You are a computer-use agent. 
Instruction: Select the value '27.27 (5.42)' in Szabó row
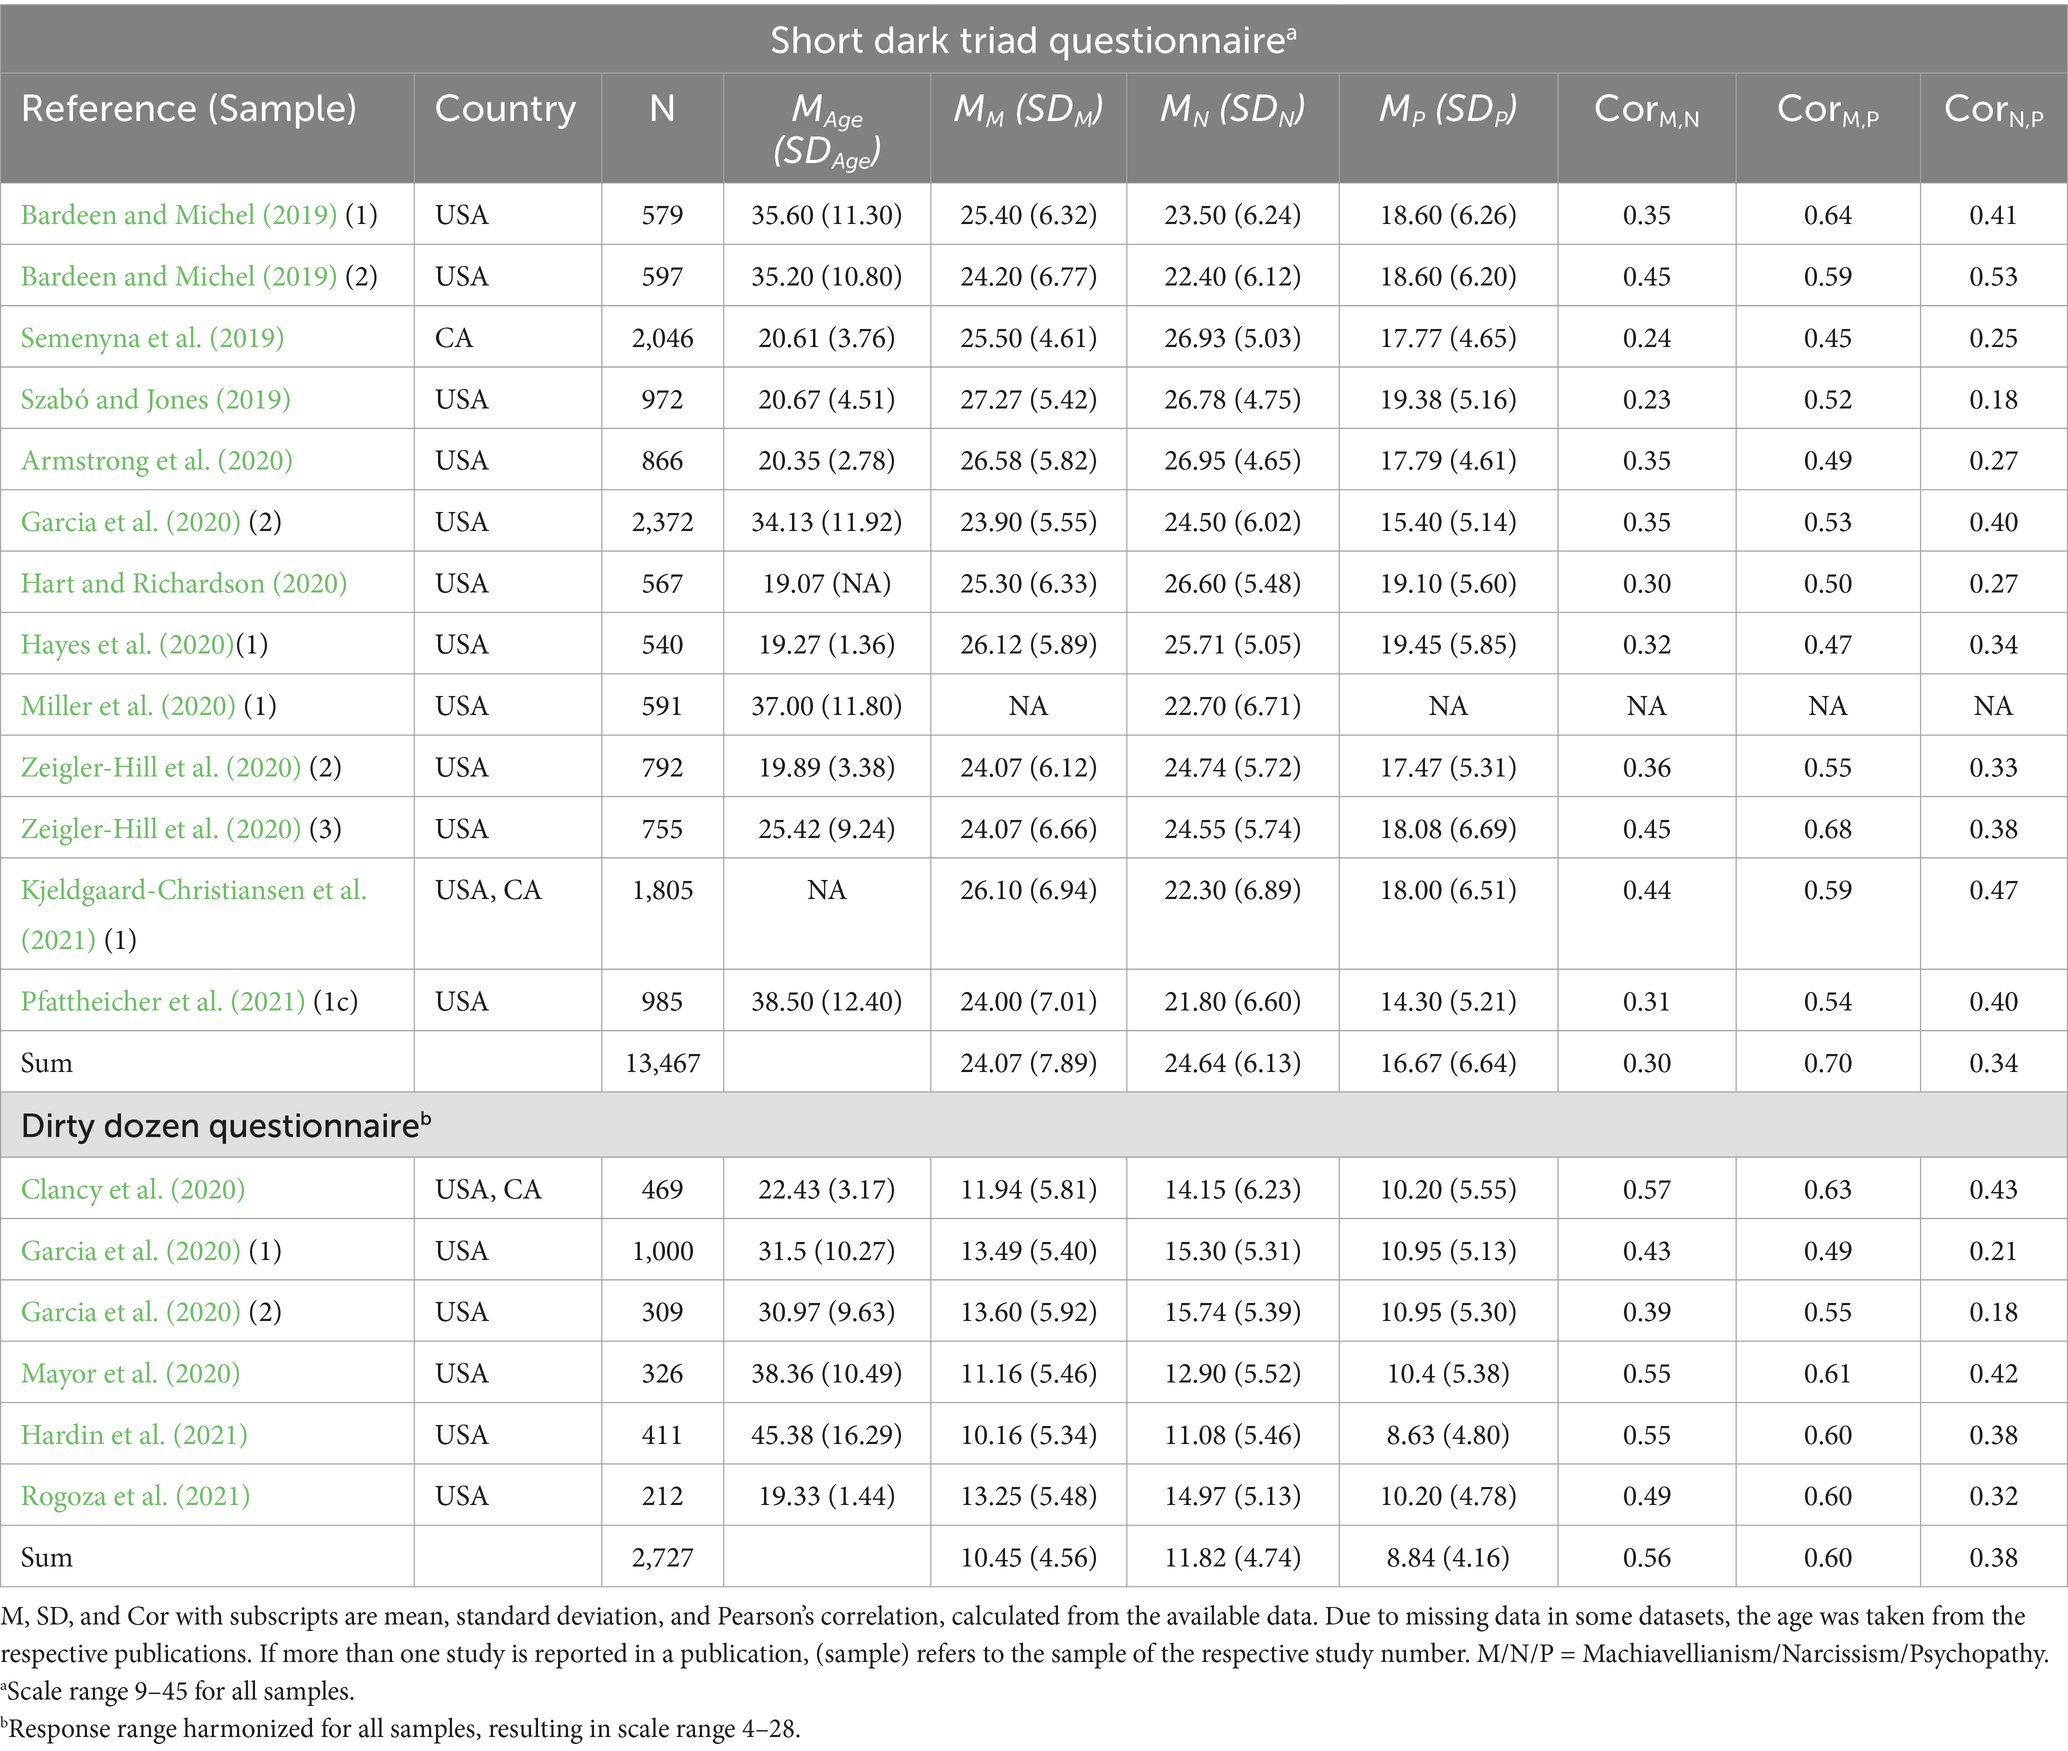(x=1029, y=399)
